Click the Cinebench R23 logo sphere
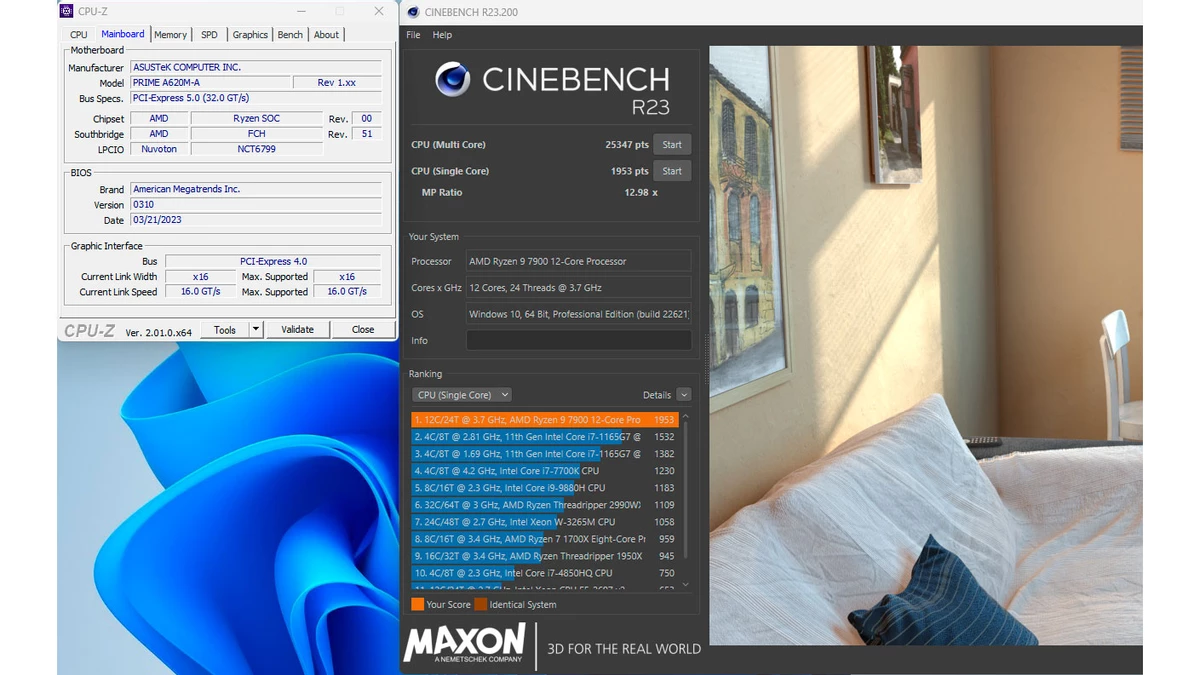 pyautogui.click(x=453, y=79)
